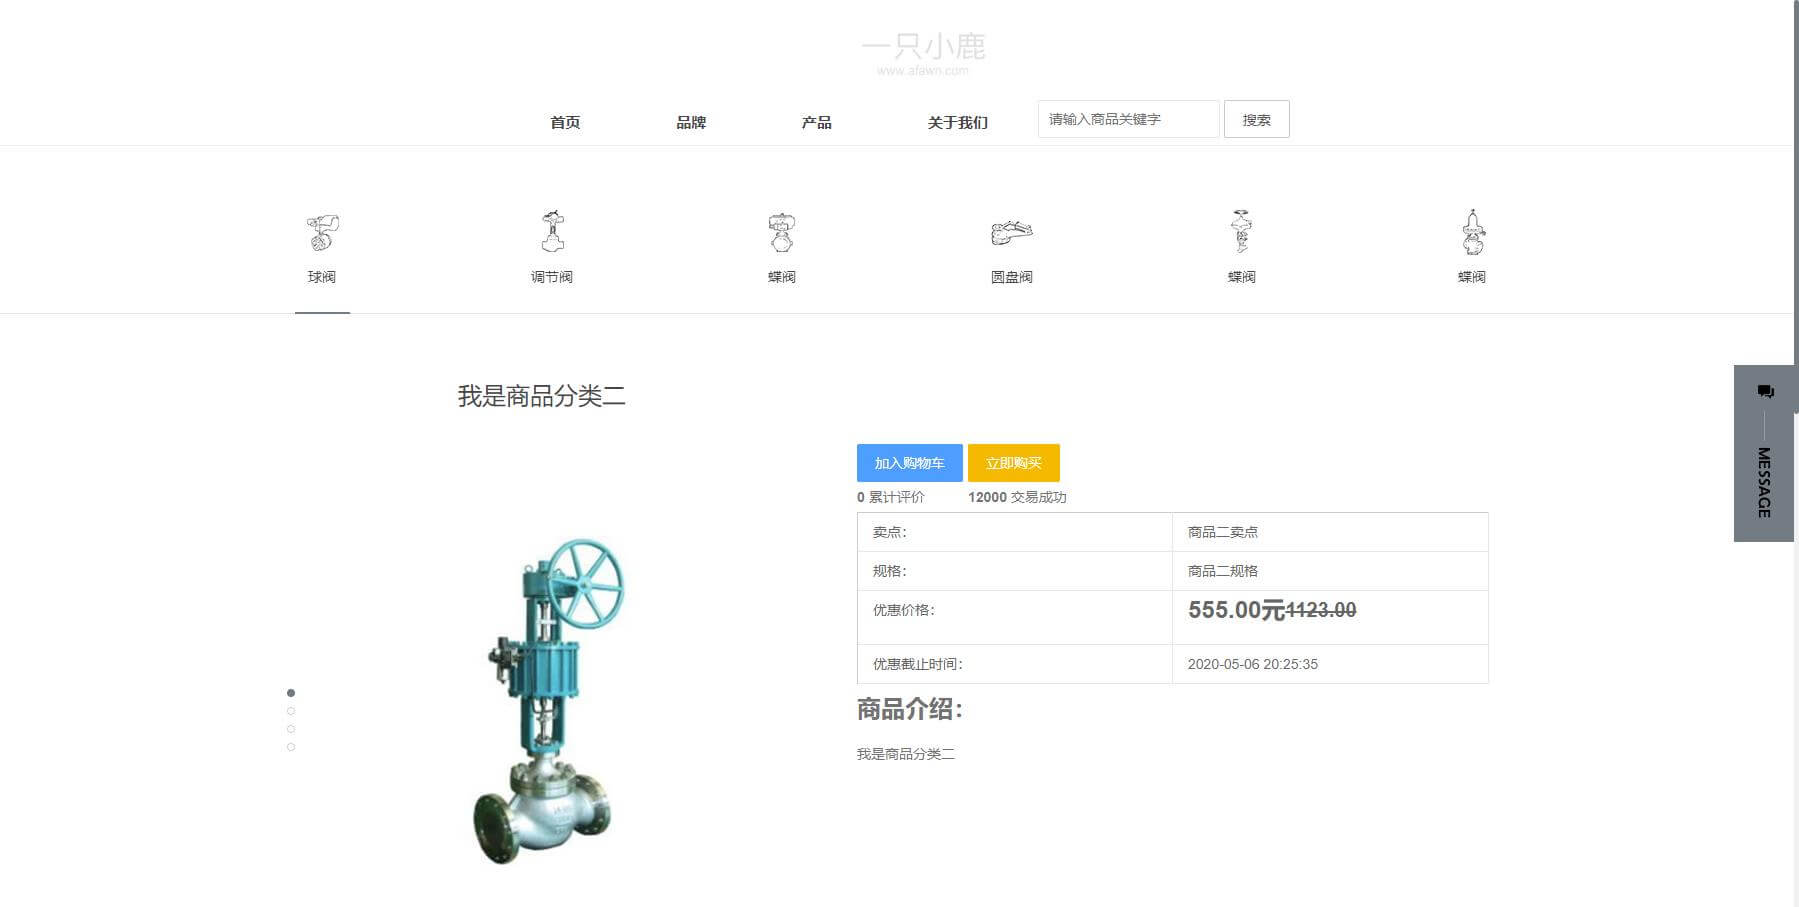The height and width of the screenshot is (907, 1799).
Task: Open the 产品 menu item
Action: click(x=816, y=122)
